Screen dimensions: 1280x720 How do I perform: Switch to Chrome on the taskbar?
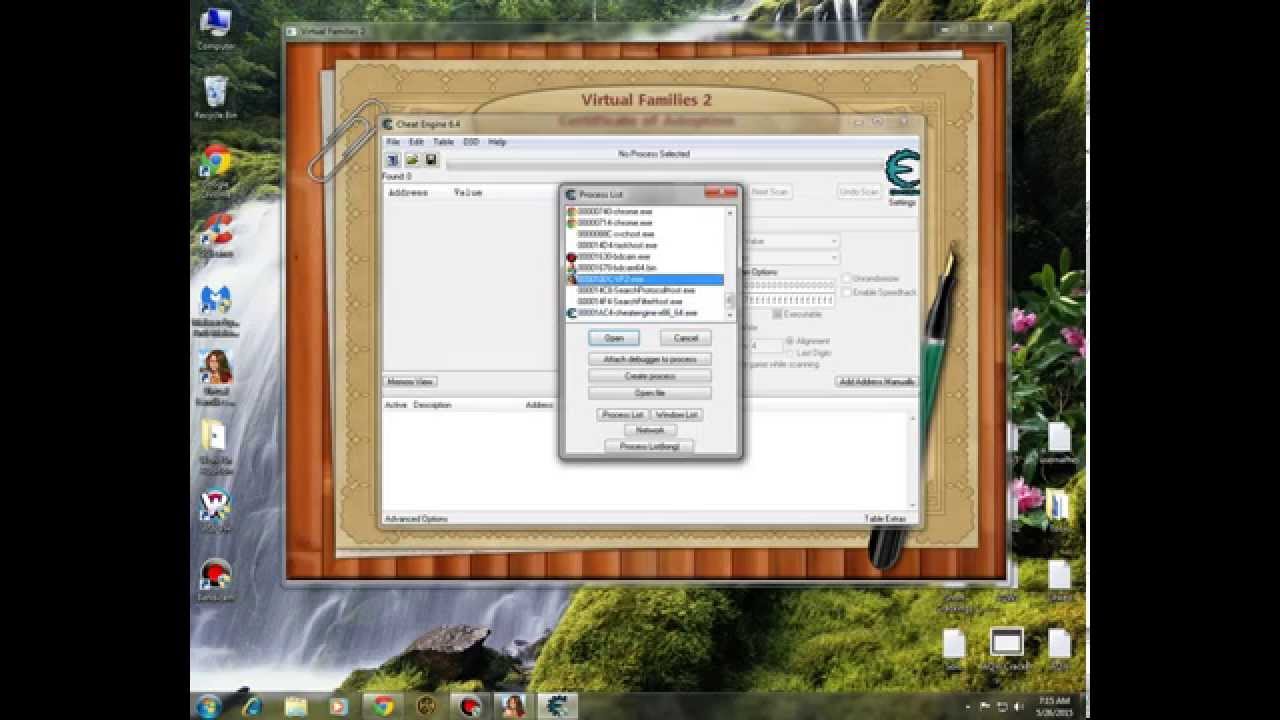click(383, 706)
